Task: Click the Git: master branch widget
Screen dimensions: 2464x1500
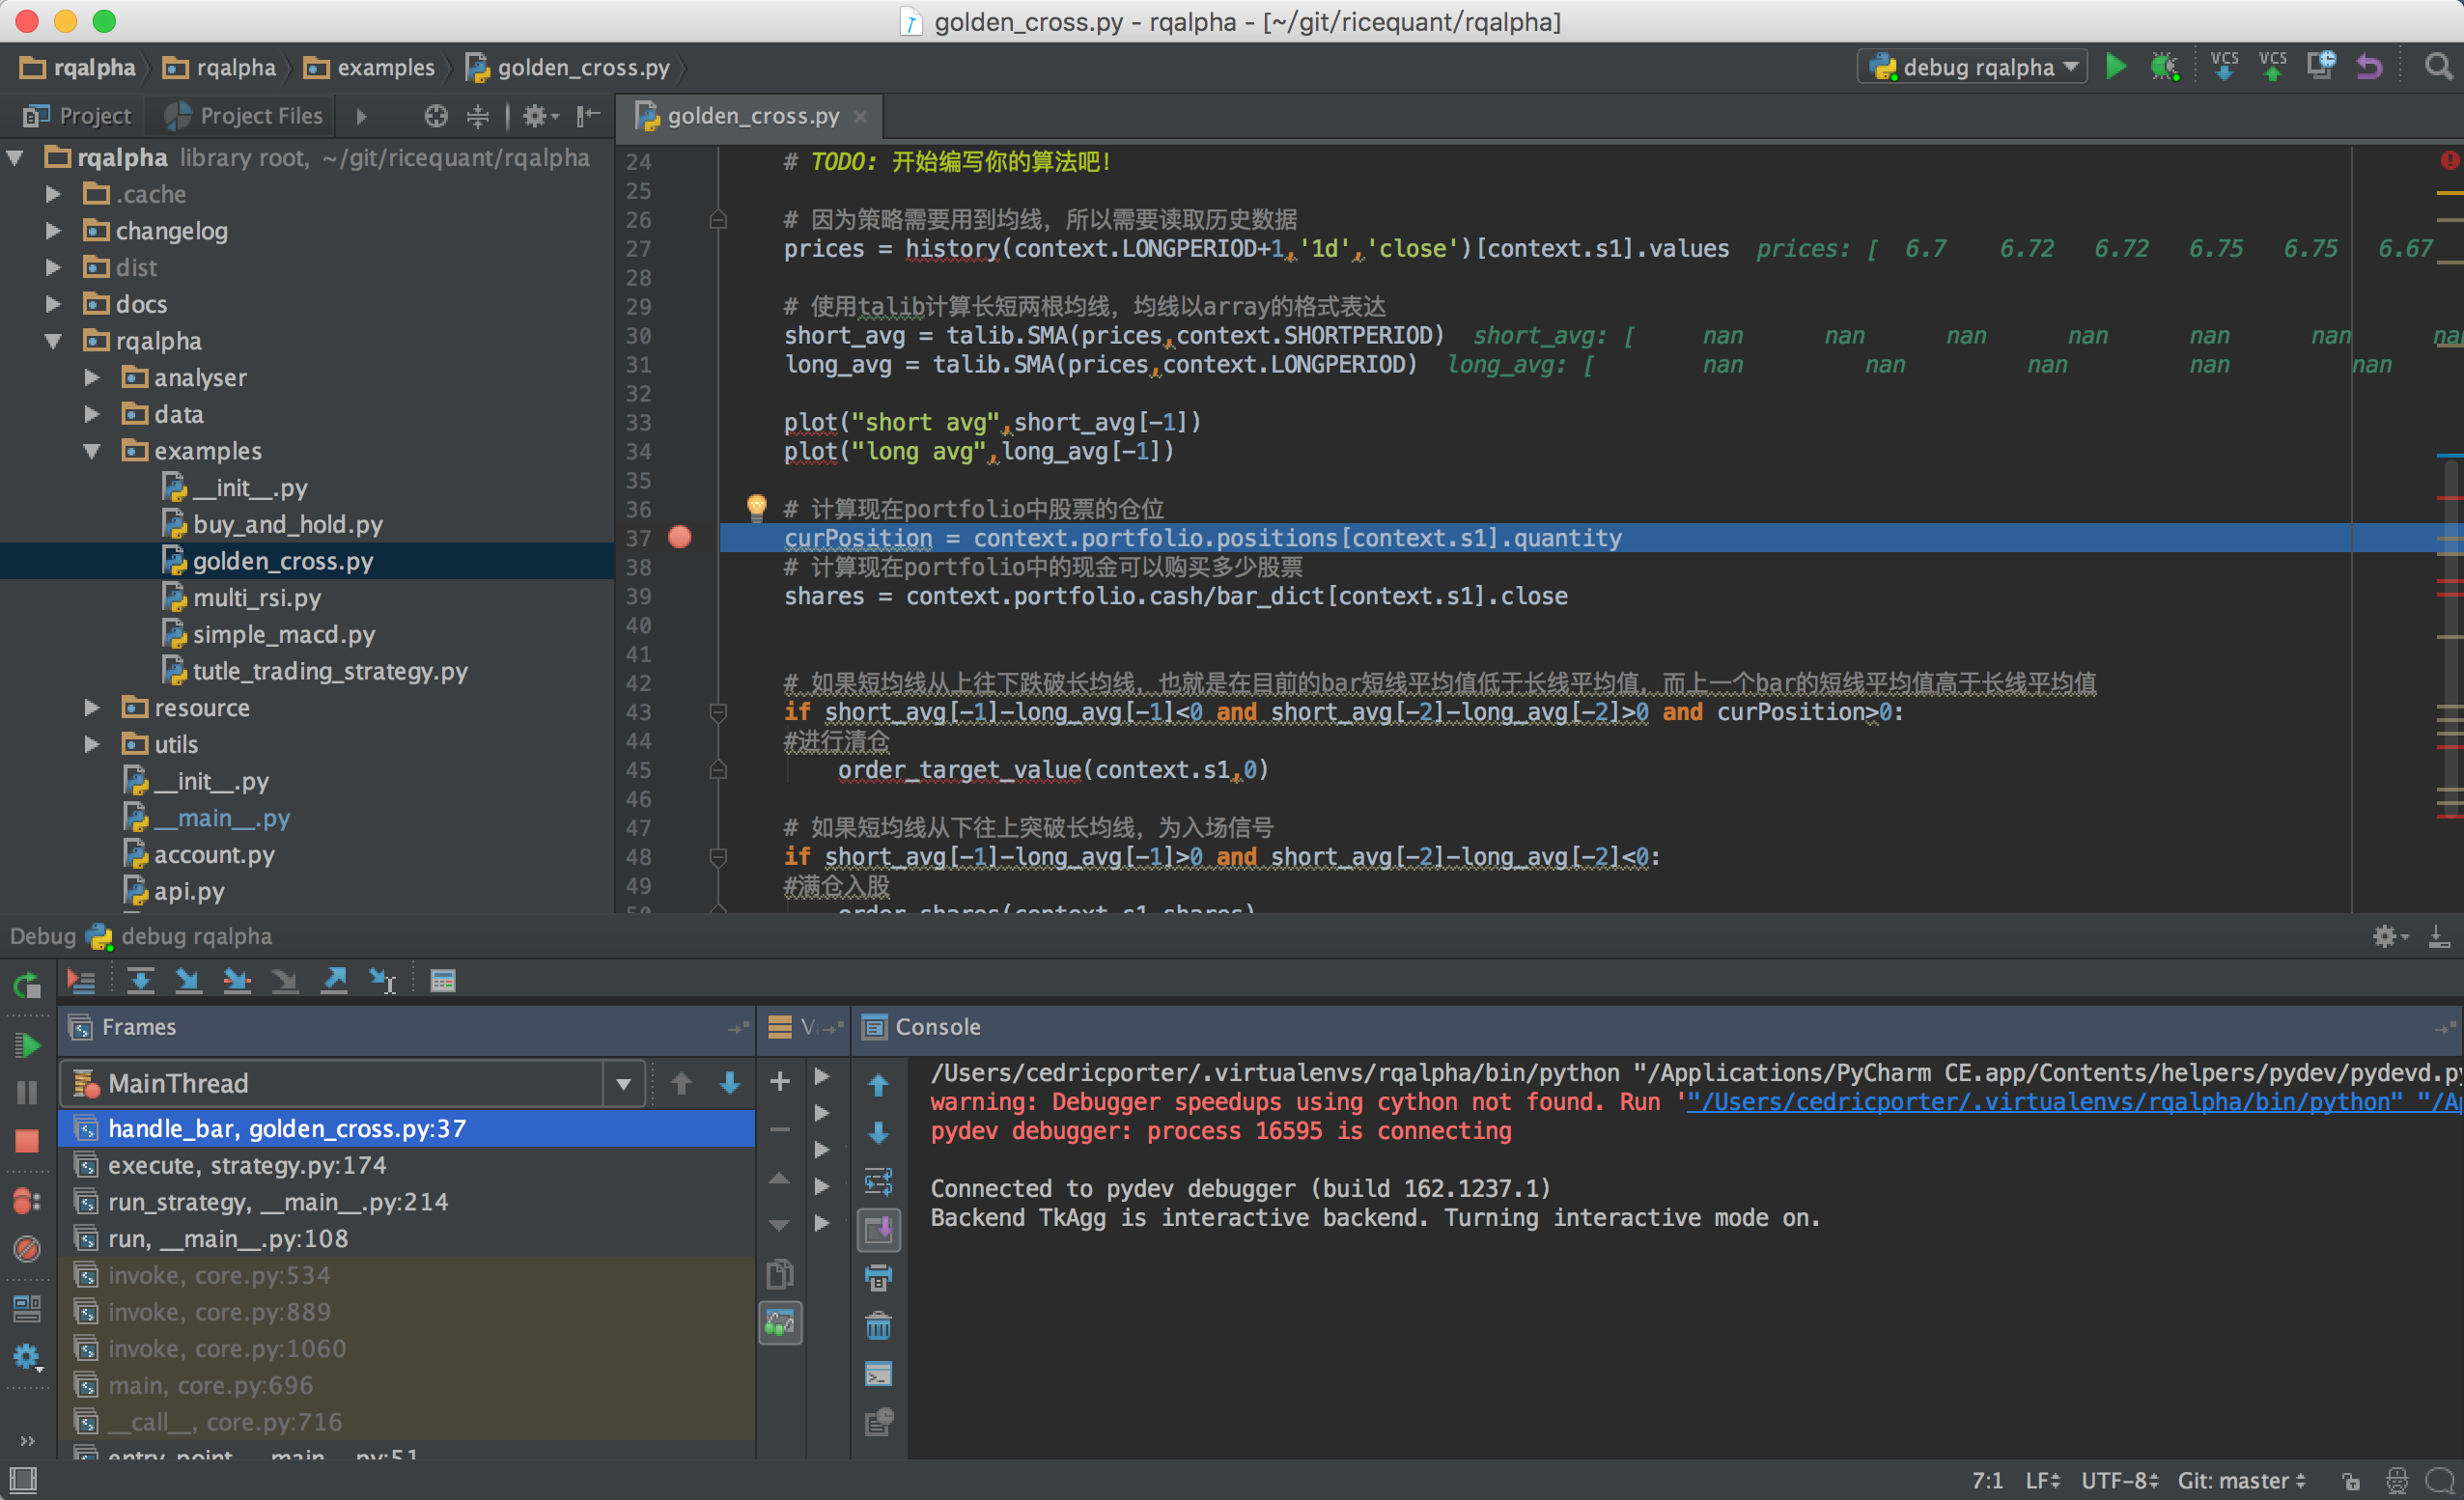Action: pyautogui.click(x=2241, y=1479)
